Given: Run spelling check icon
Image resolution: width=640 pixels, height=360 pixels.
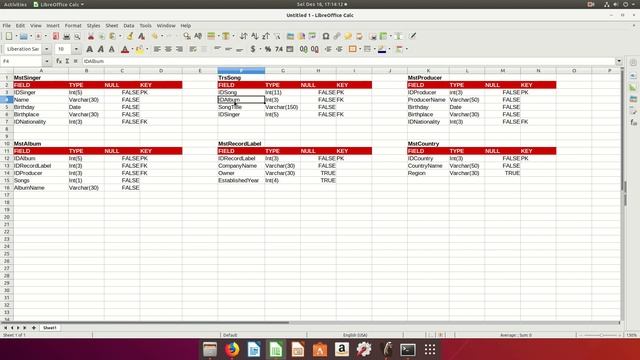Looking at the screenshot, I should (x=198, y=36).
